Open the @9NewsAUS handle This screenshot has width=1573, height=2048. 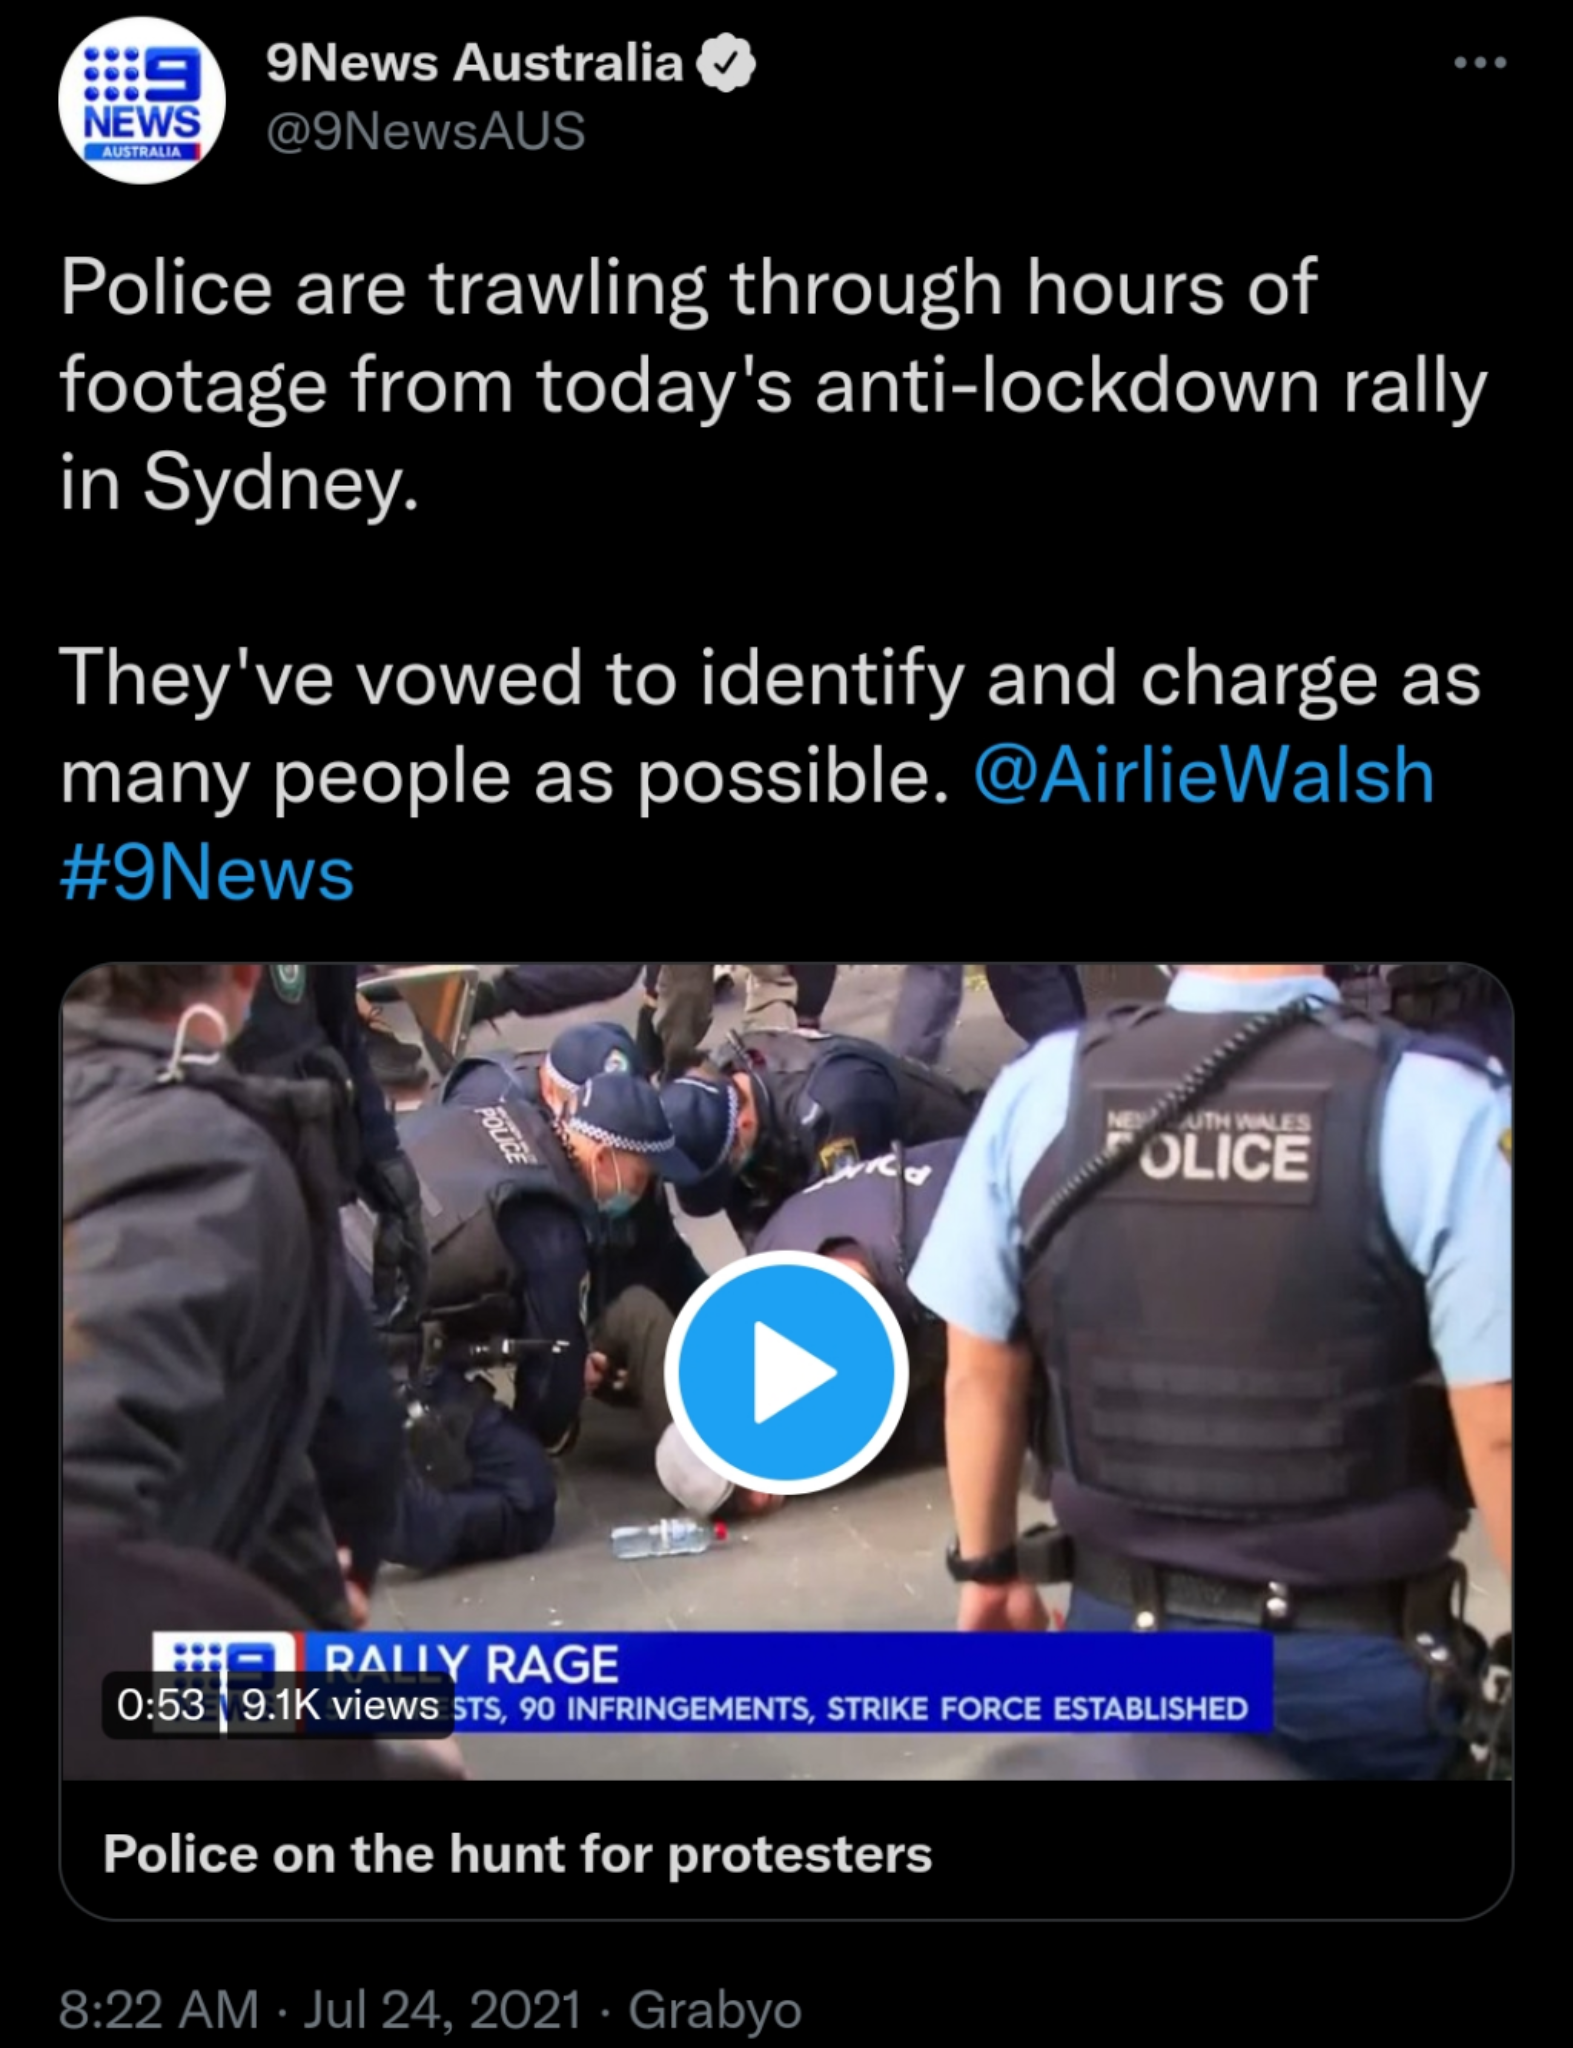426,131
